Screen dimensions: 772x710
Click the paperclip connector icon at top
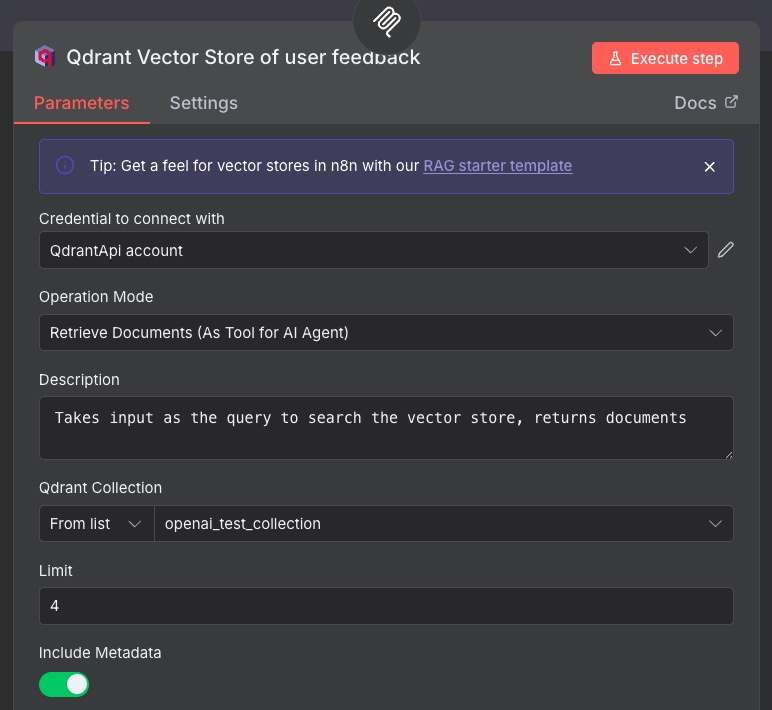coord(387,20)
